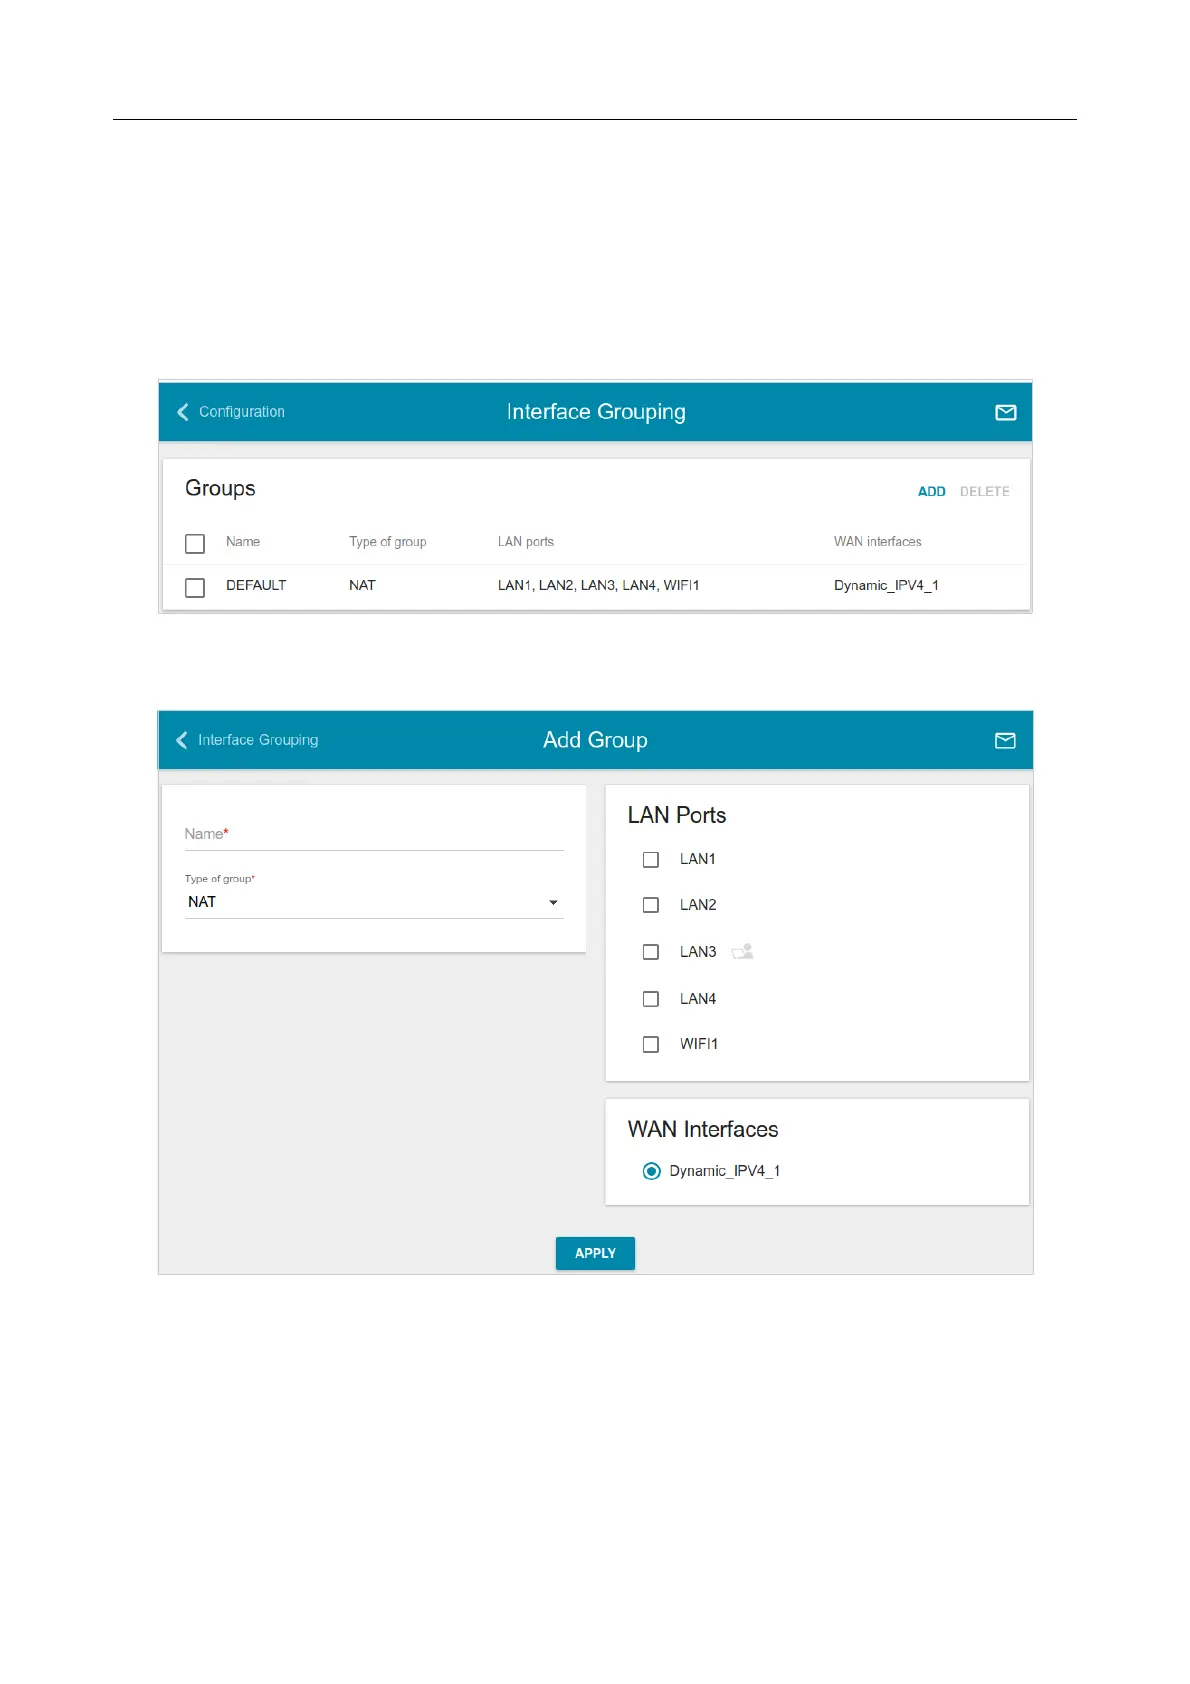Click the LAN1, LAN2, LAN3, LAN4, WIFI1 cell
Viewport: 1190px width, 1684px height.
coord(598,585)
